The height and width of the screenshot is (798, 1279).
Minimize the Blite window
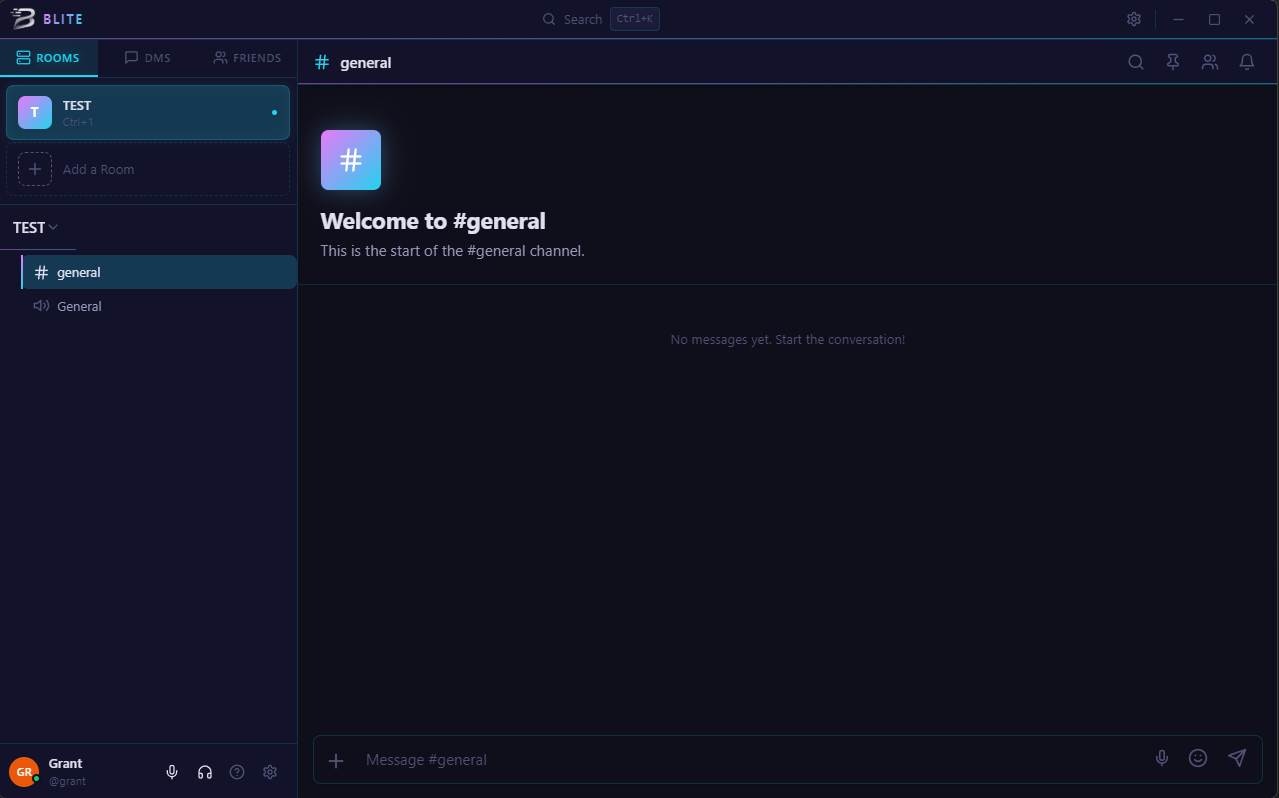click(1179, 19)
